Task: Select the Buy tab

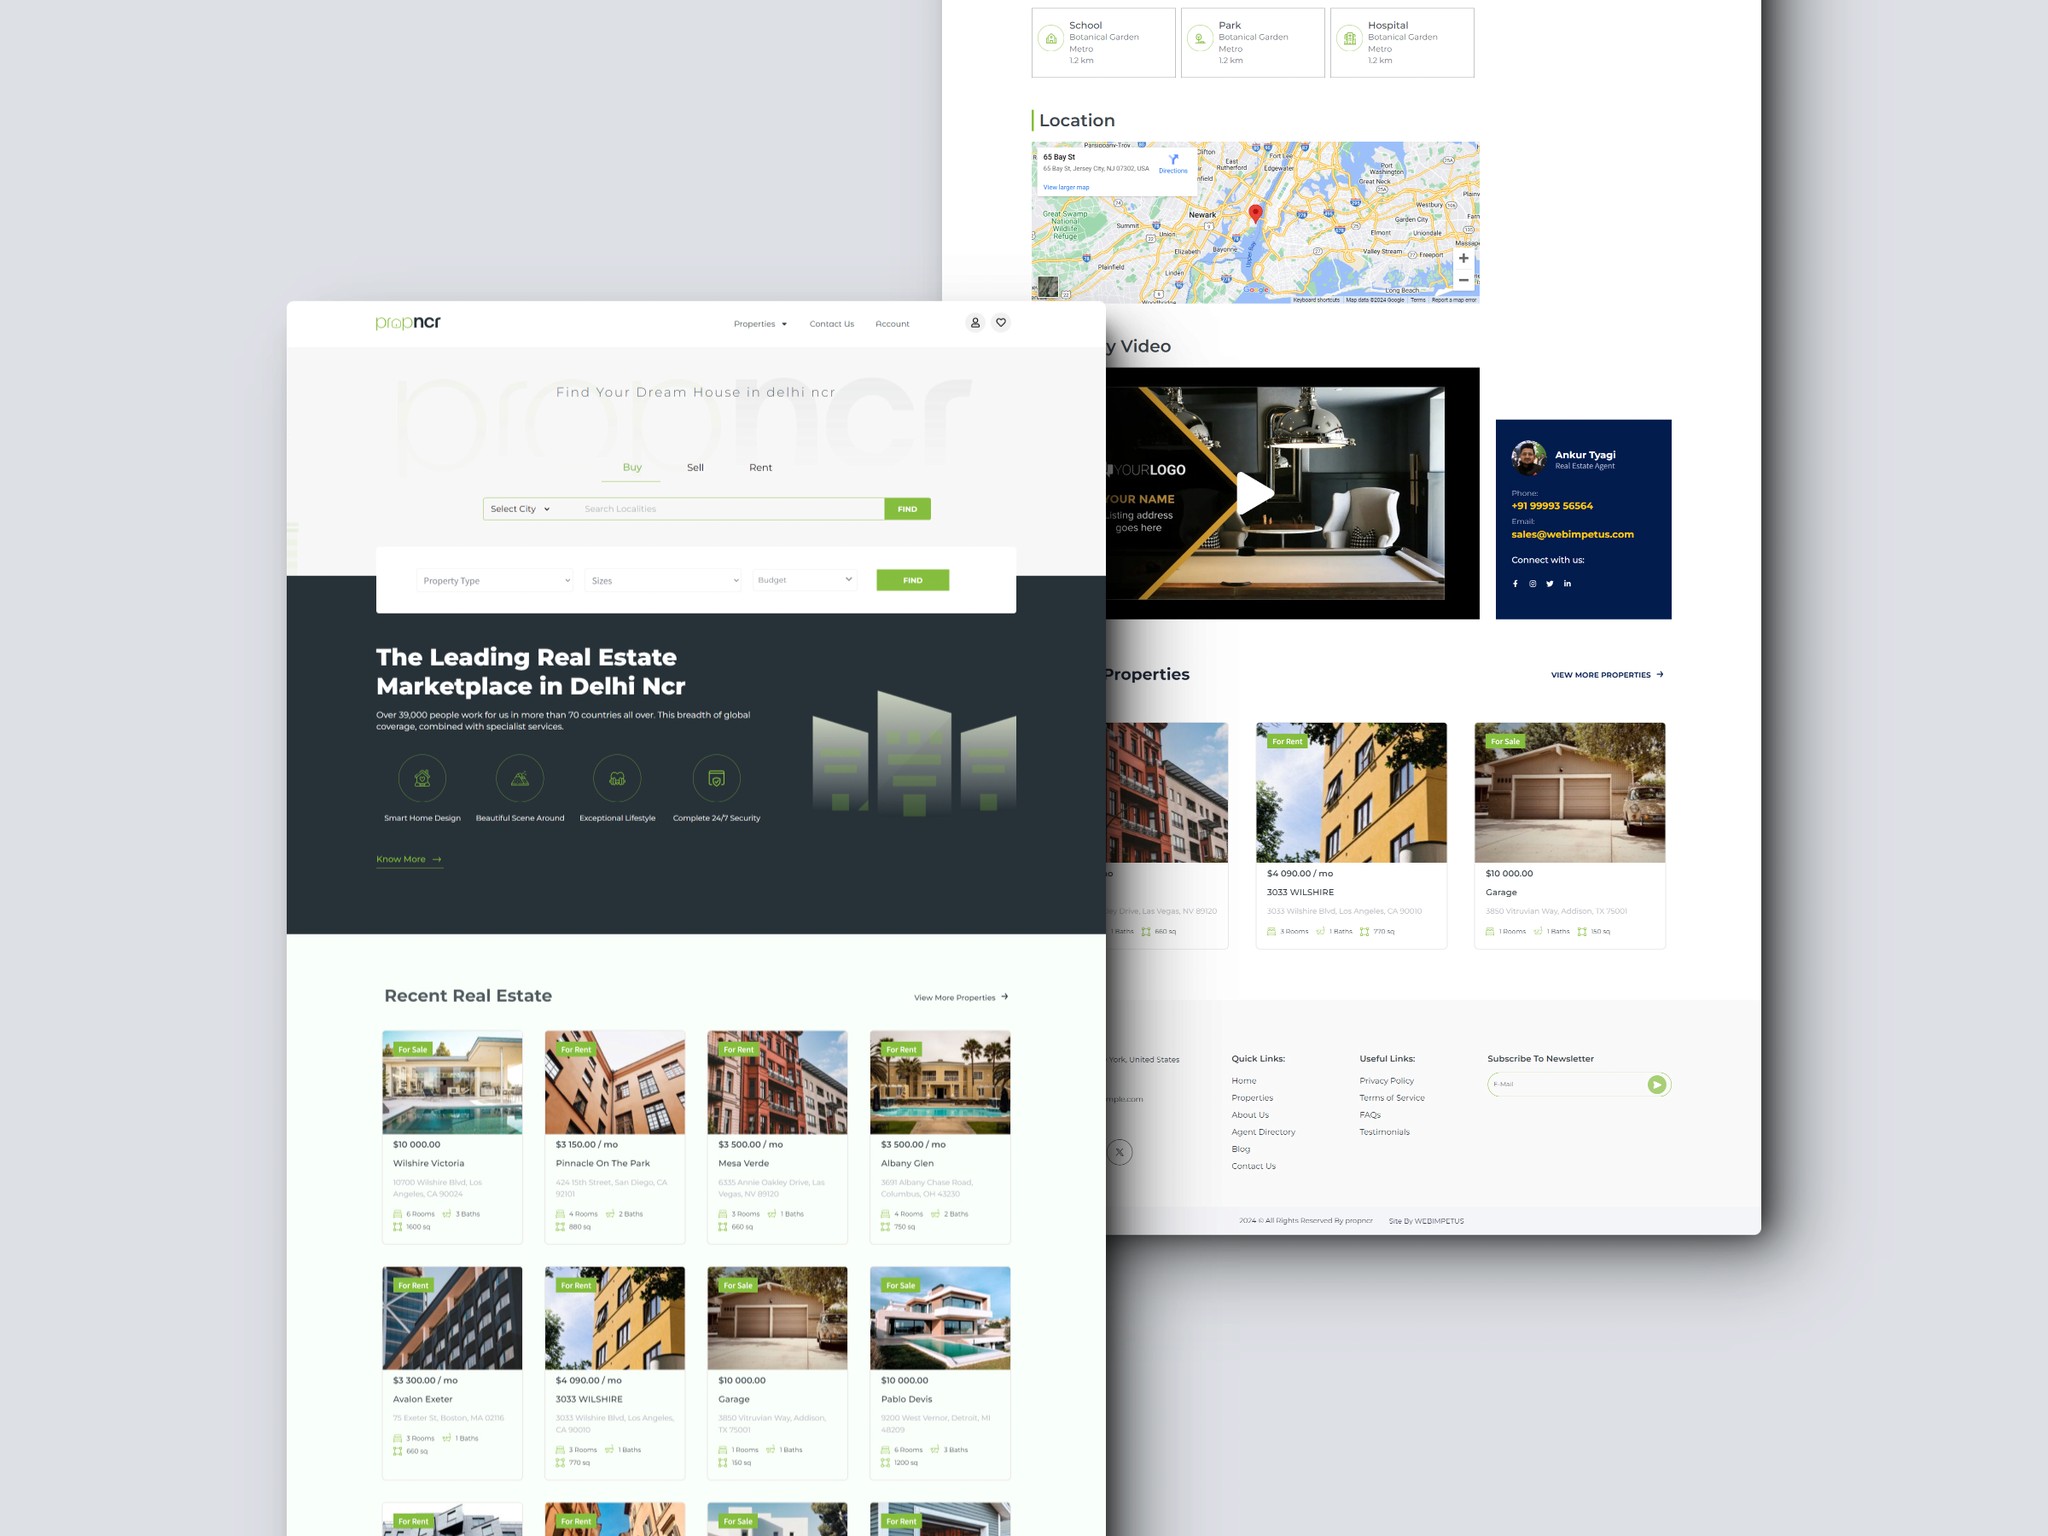Action: point(632,468)
